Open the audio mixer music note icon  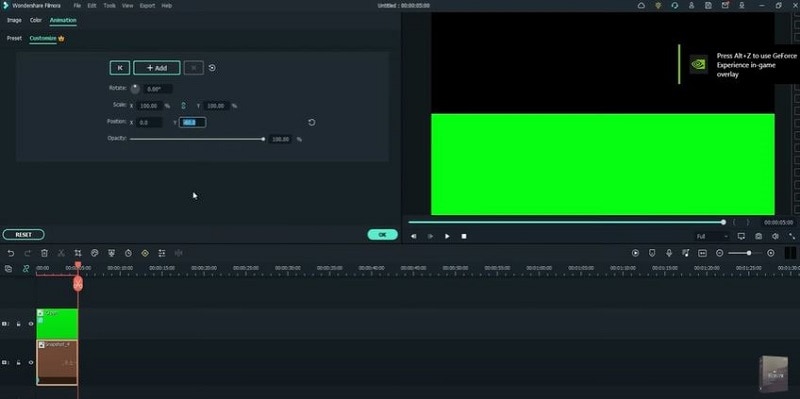point(686,253)
